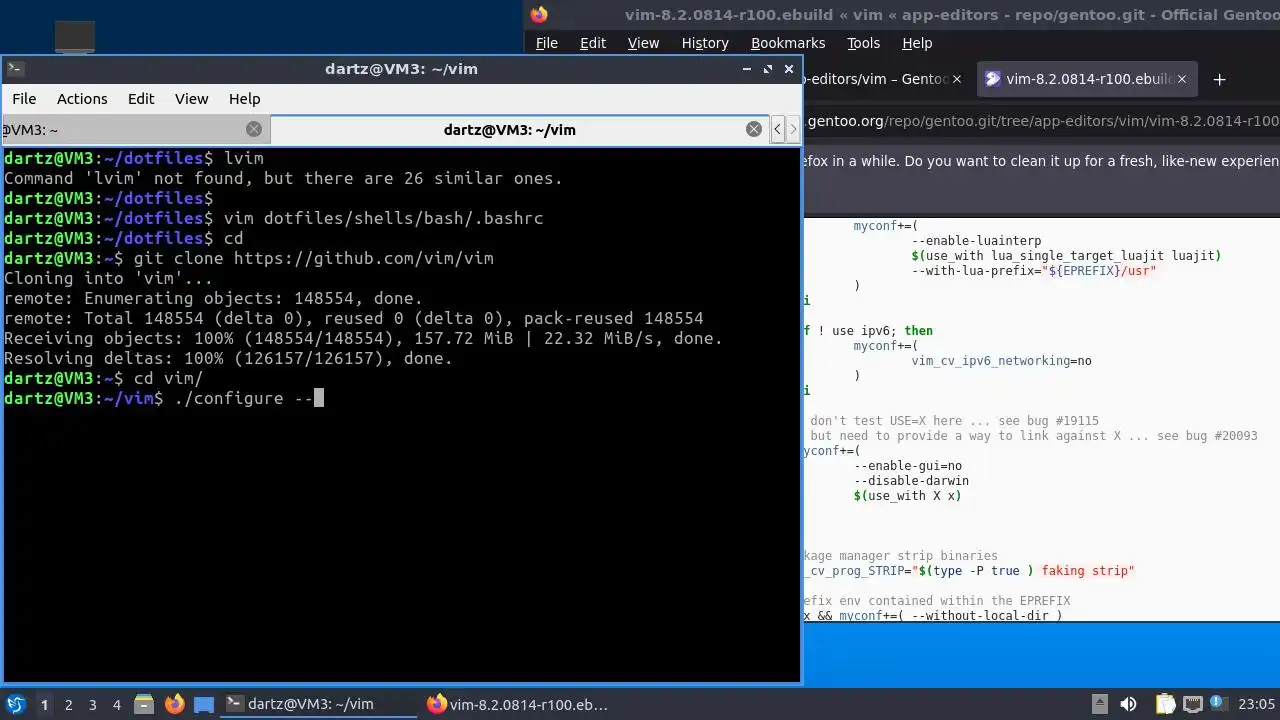Click terminal command line after ./configure --
1280x720 pixels.
318,398
